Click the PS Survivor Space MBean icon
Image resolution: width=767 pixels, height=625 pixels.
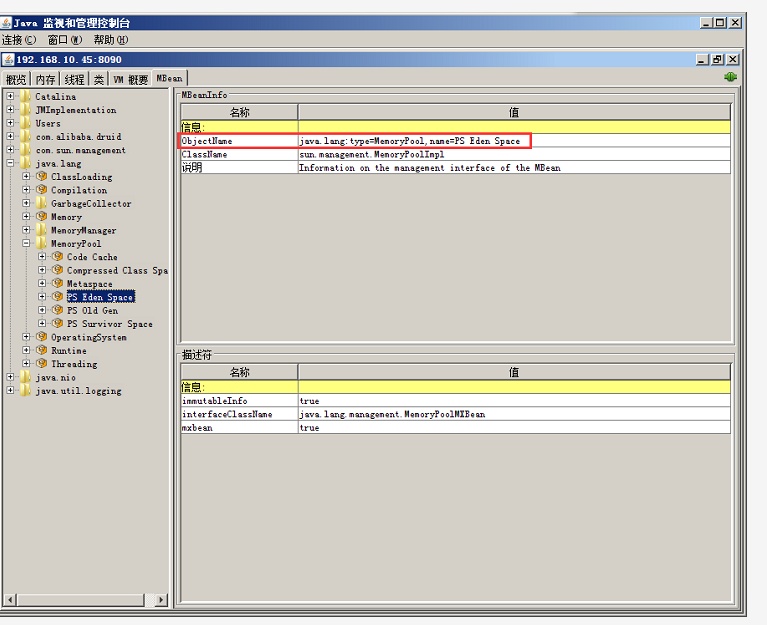tap(58, 324)
